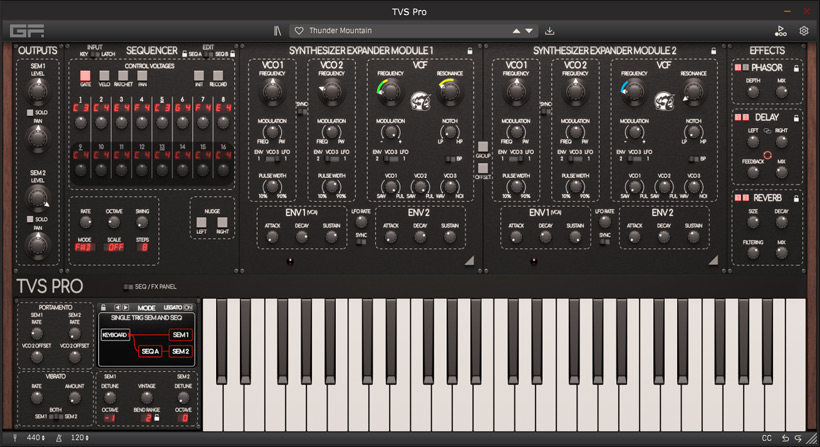Select GATE control voltage button
Screen dimensions: 820x447
point(85,76)
